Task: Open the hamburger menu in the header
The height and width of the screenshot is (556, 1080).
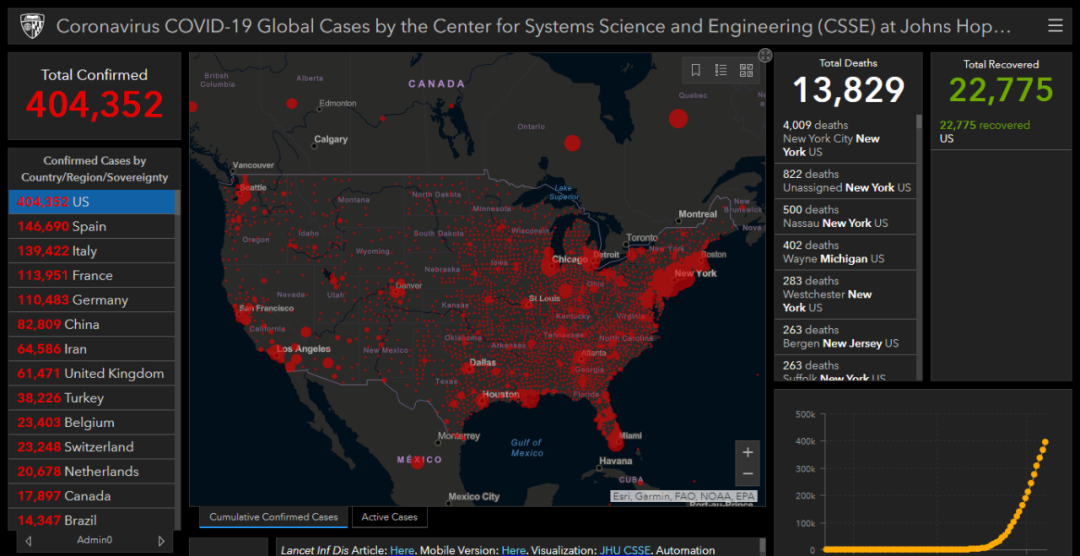Action: [1055, 26]
